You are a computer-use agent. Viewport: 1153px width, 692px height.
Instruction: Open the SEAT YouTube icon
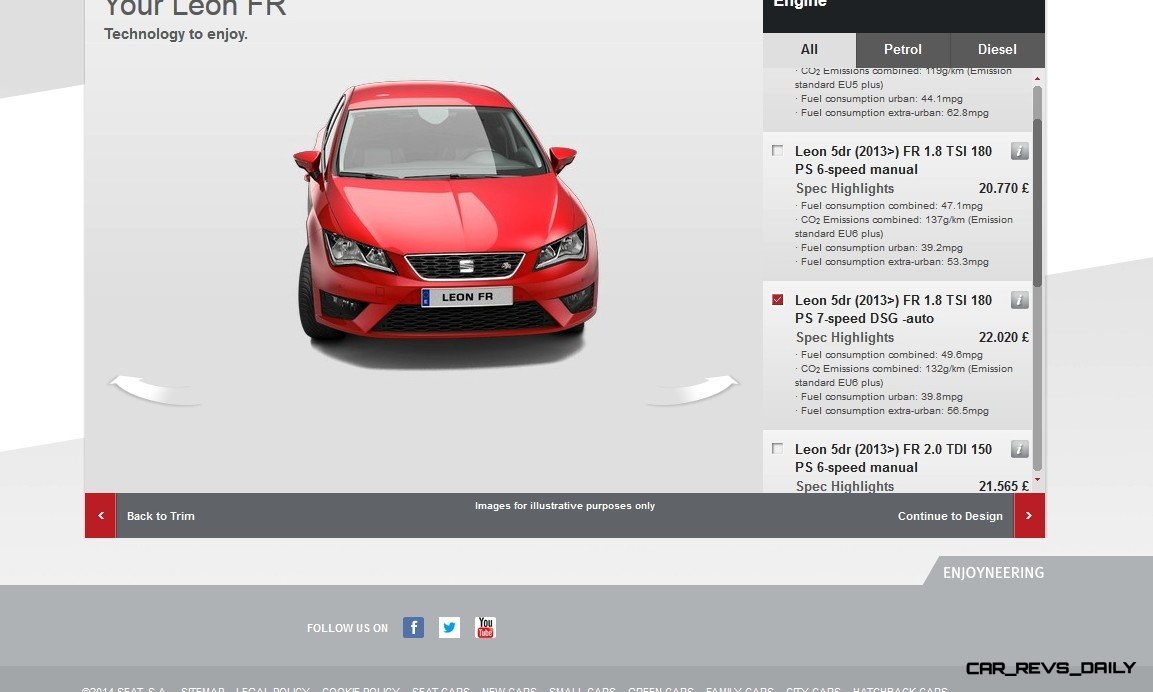point(485,627)
